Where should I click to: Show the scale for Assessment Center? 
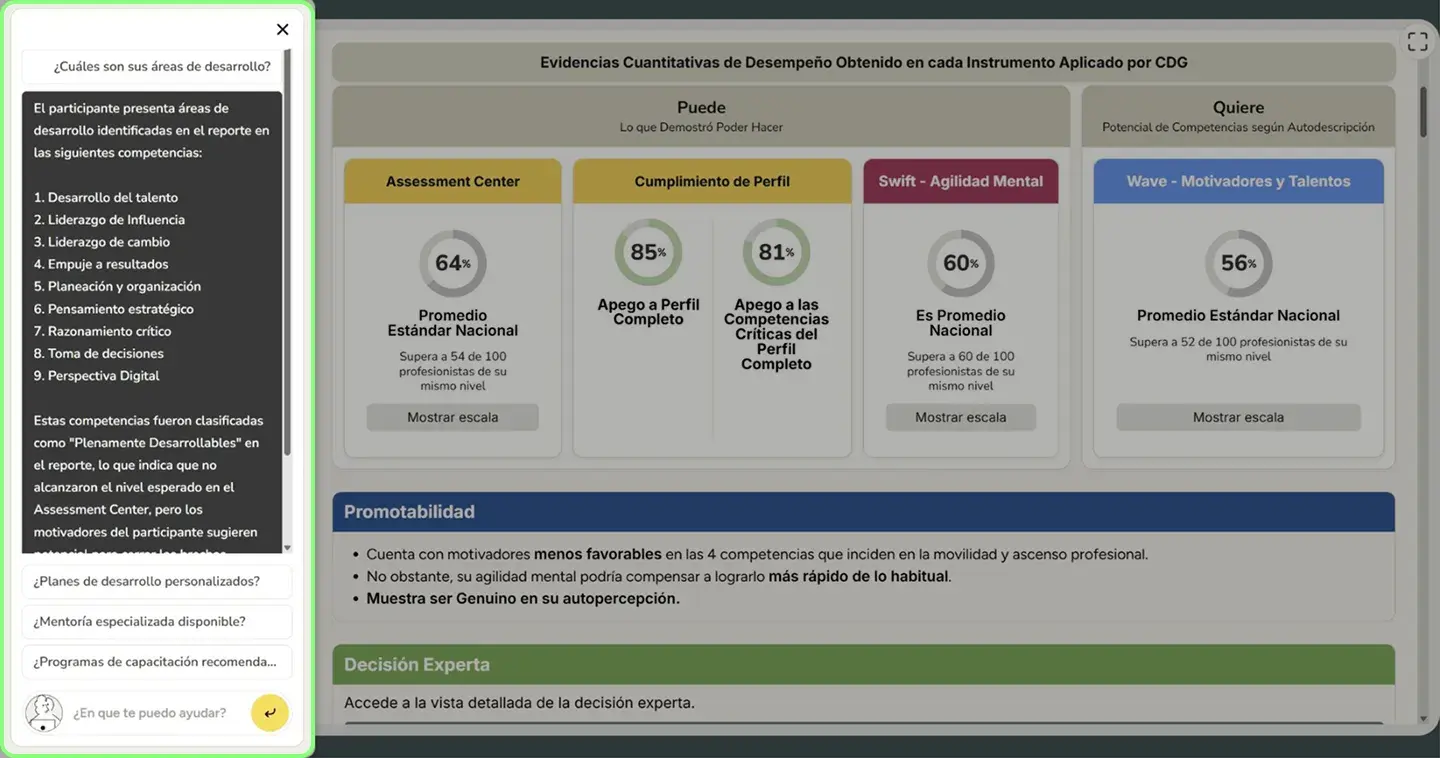(x=453, y=417)
